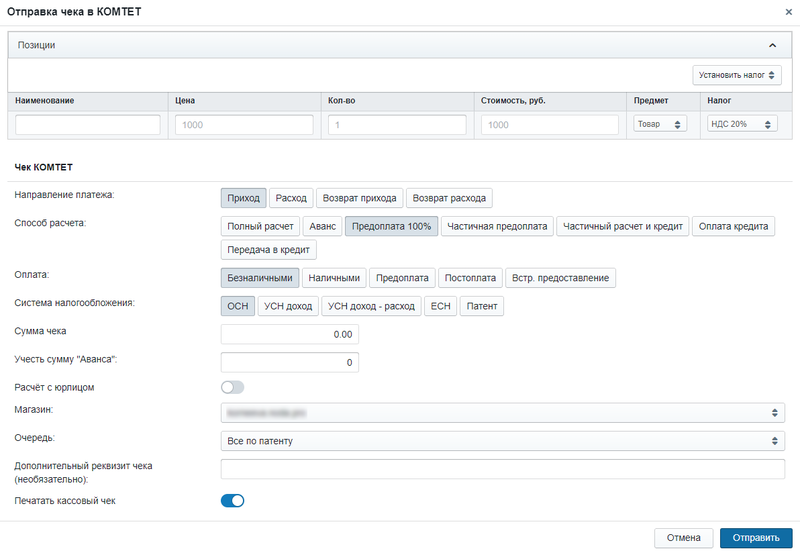The image size is (800, 553).
Task: Choose Аванс payment method
Action: click(x=322, y=226)
